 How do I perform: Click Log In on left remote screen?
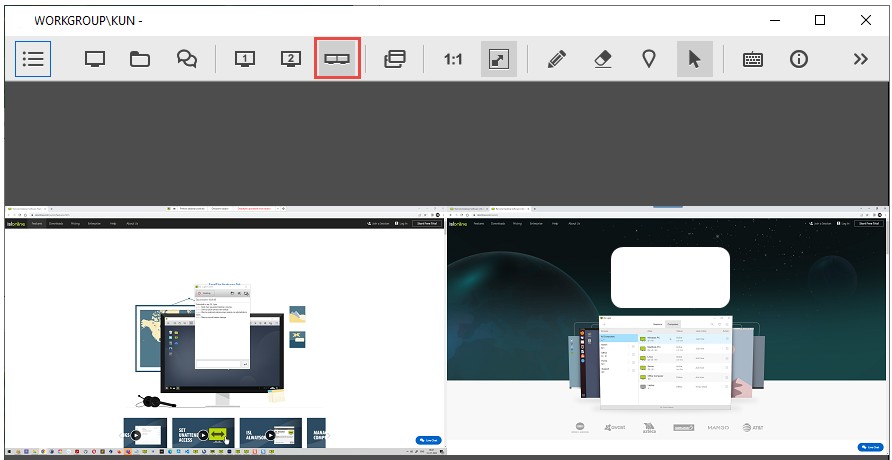click(402, 223)
